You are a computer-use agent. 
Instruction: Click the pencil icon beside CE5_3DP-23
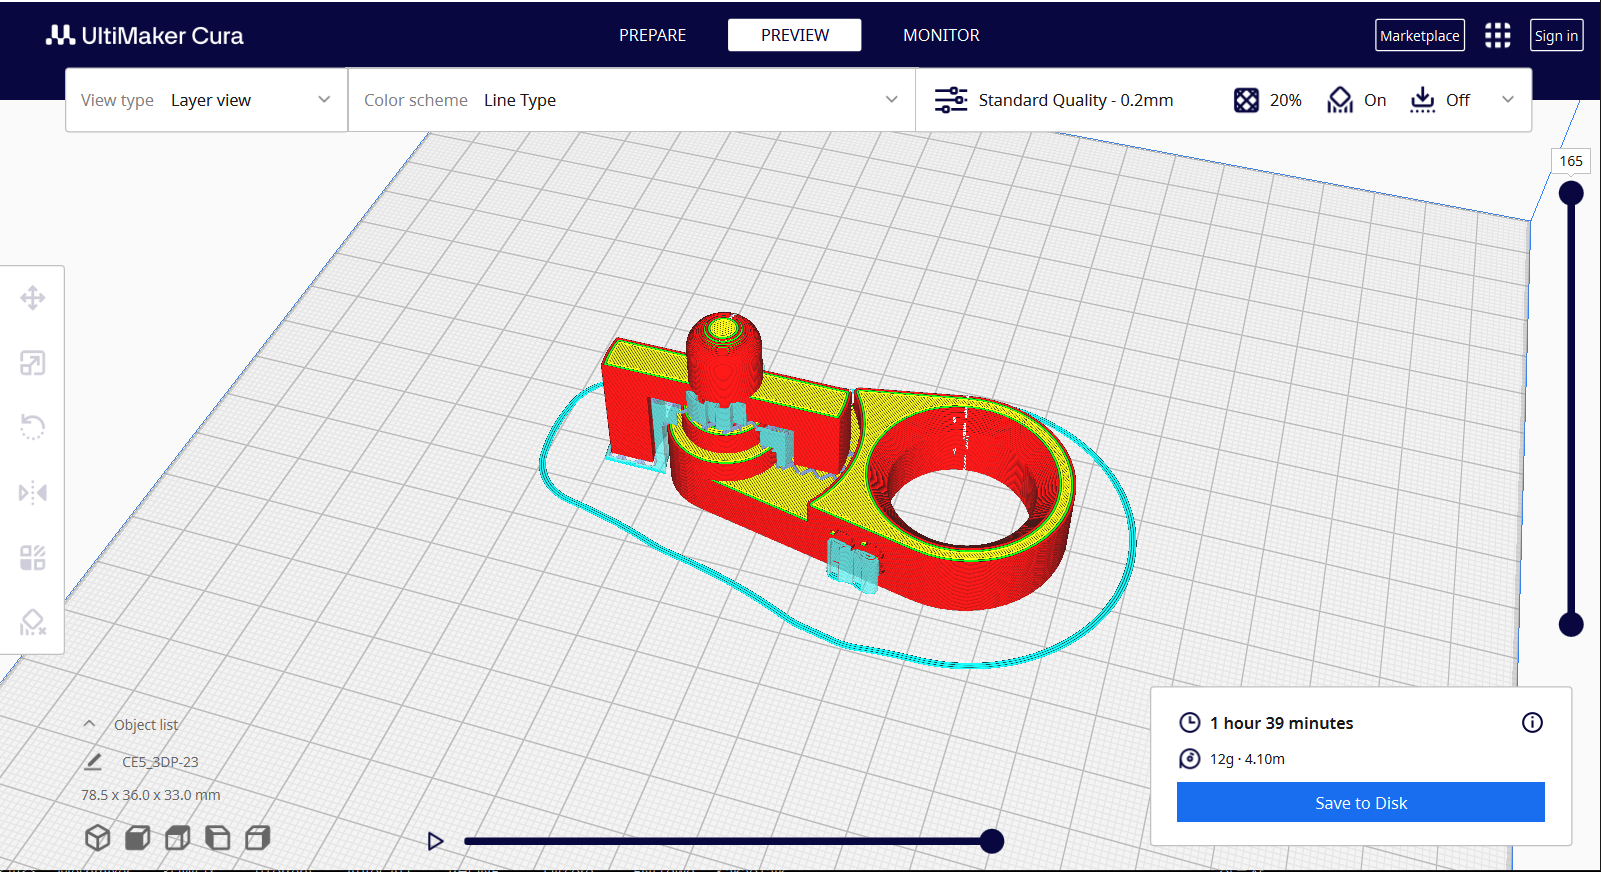coord(93,762)
